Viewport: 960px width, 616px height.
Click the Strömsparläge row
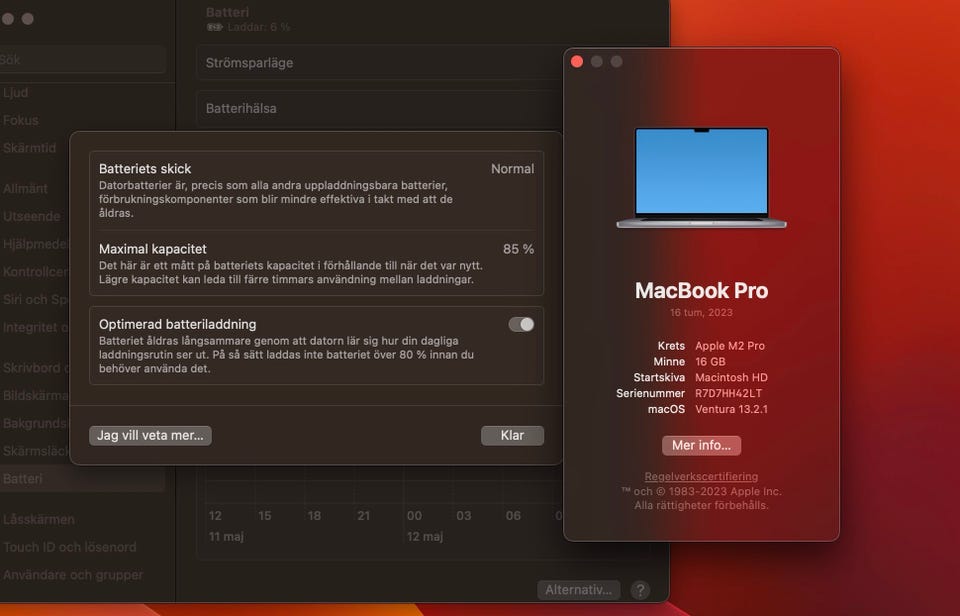pyautogui.click(x=378, y=62)
